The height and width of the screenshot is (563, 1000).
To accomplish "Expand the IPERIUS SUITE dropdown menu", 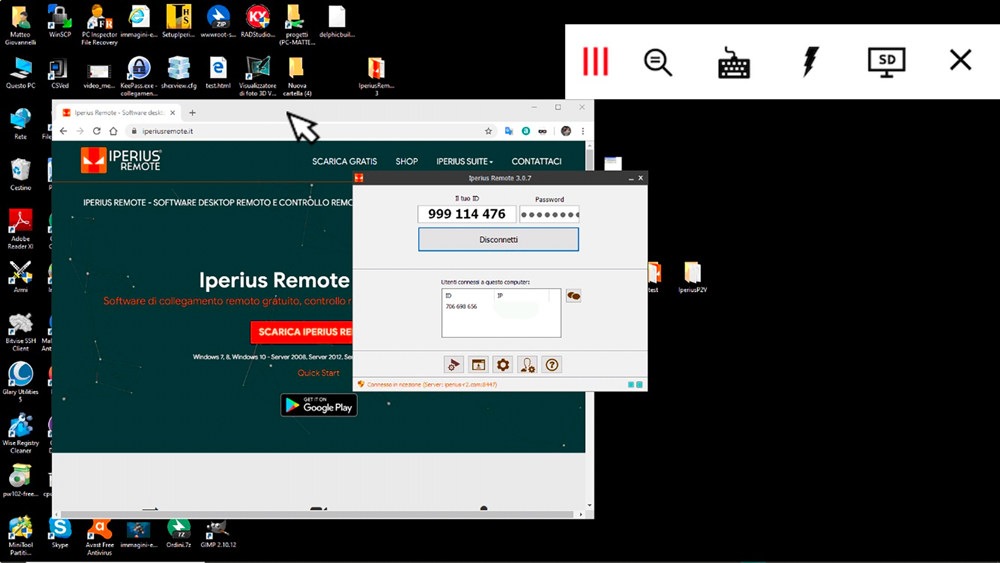I will click(464, 161).
